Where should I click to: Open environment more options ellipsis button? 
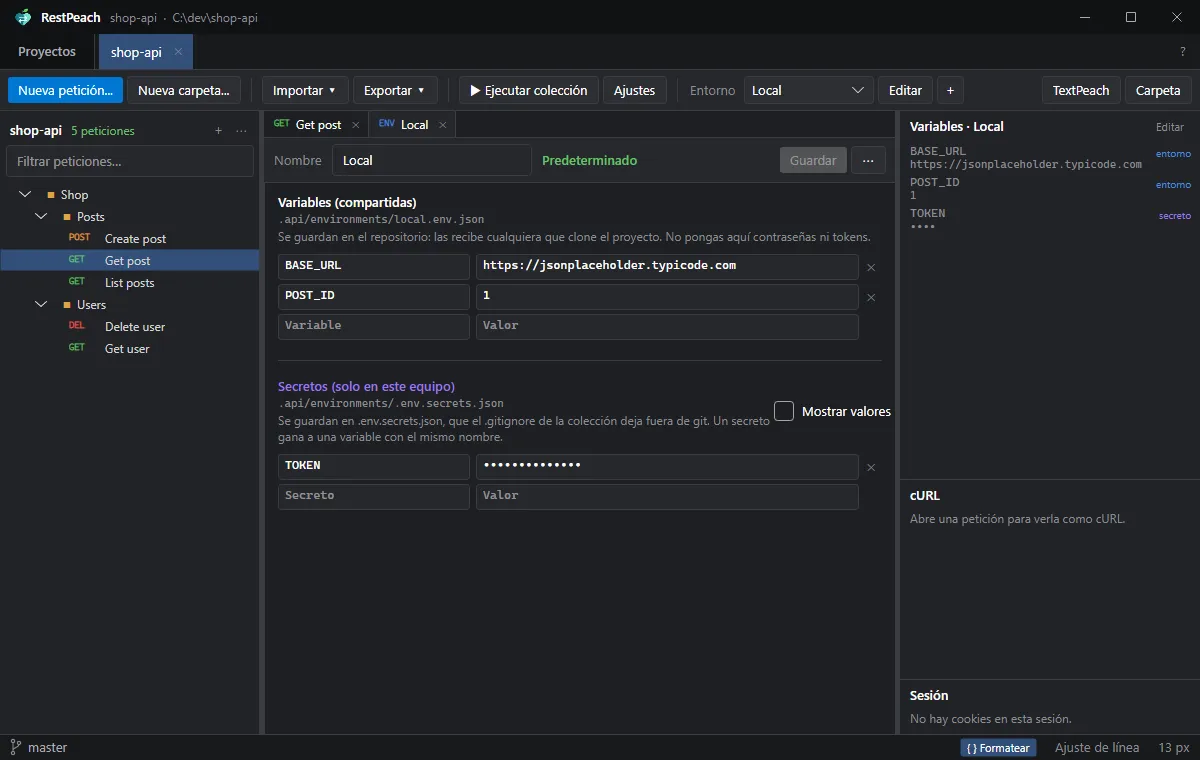868,160
